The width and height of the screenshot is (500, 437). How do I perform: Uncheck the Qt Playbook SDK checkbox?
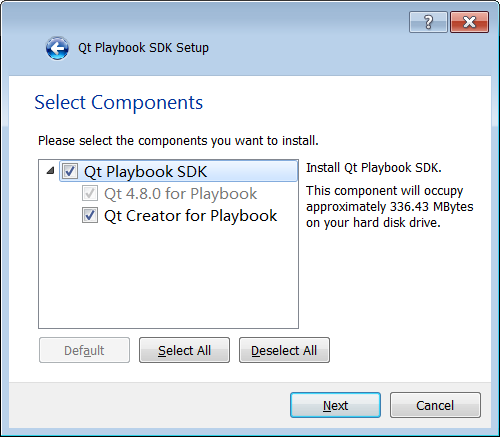pyautogui.click(x=70, y=171)
